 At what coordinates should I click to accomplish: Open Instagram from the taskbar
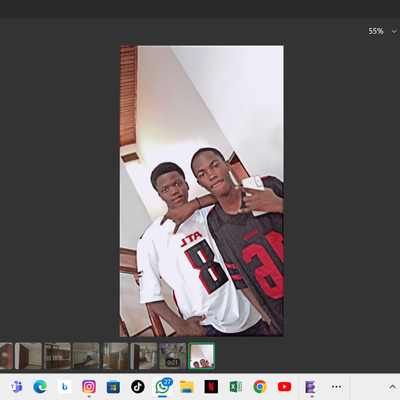point(89,387)
